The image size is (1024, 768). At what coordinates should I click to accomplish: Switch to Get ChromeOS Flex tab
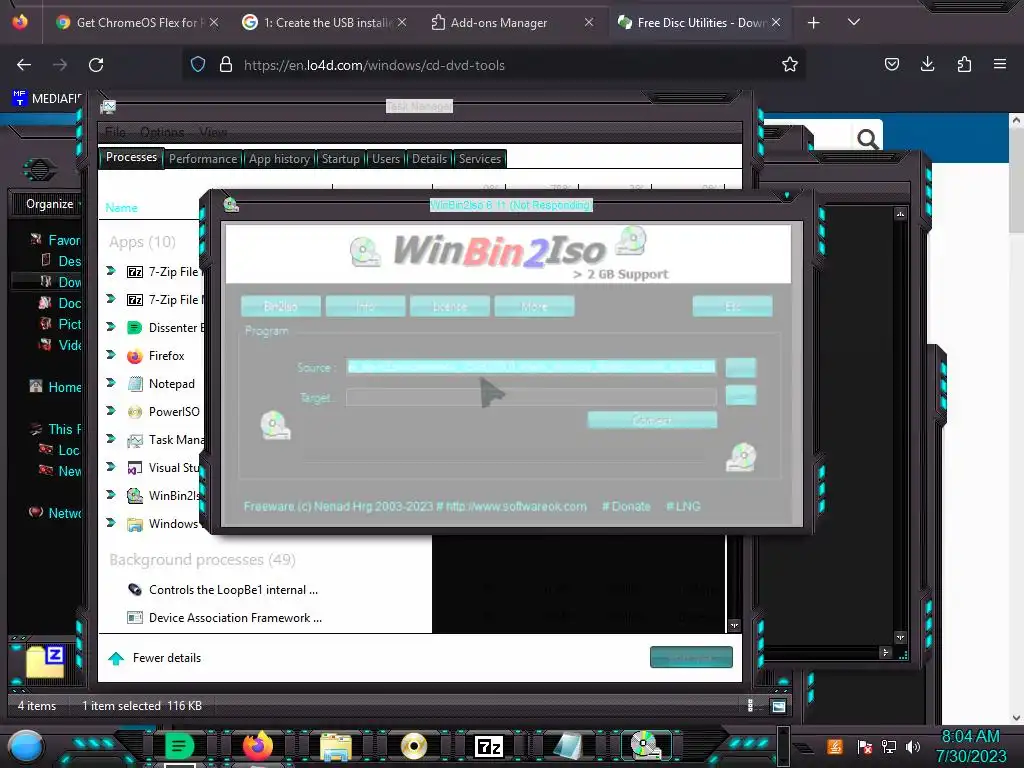137,22
